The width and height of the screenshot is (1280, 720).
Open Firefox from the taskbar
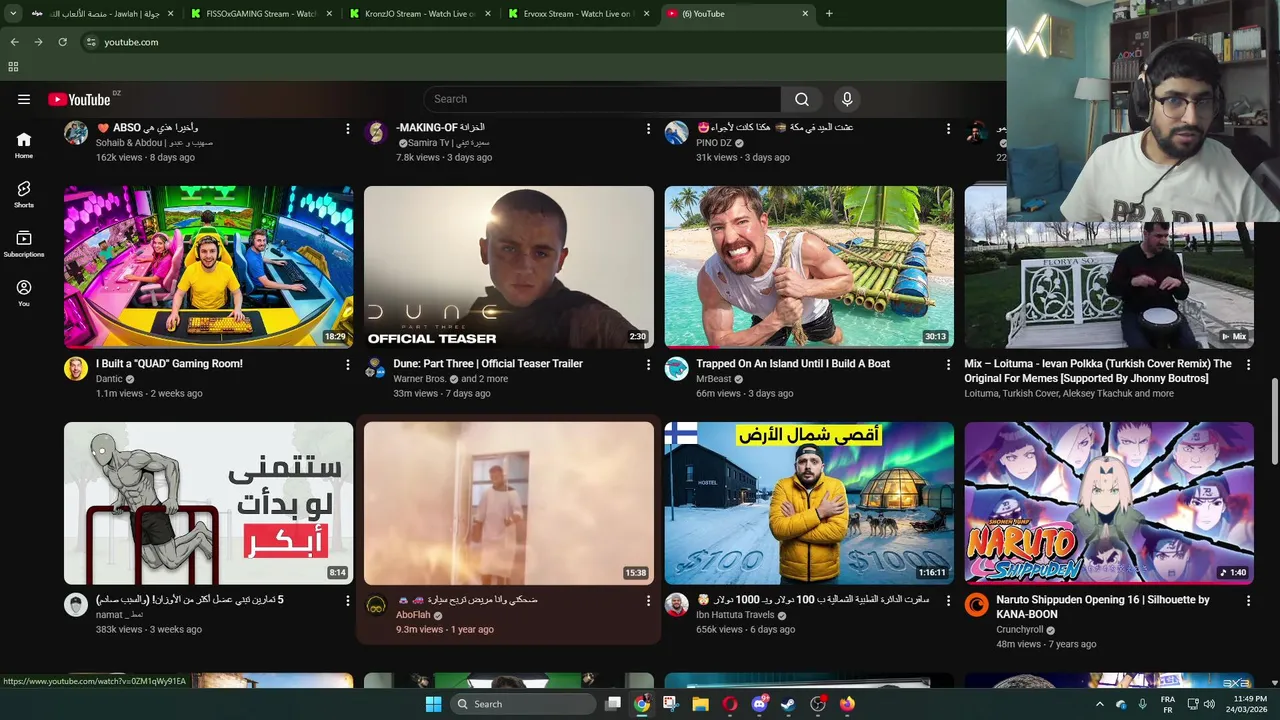[848, 704]
